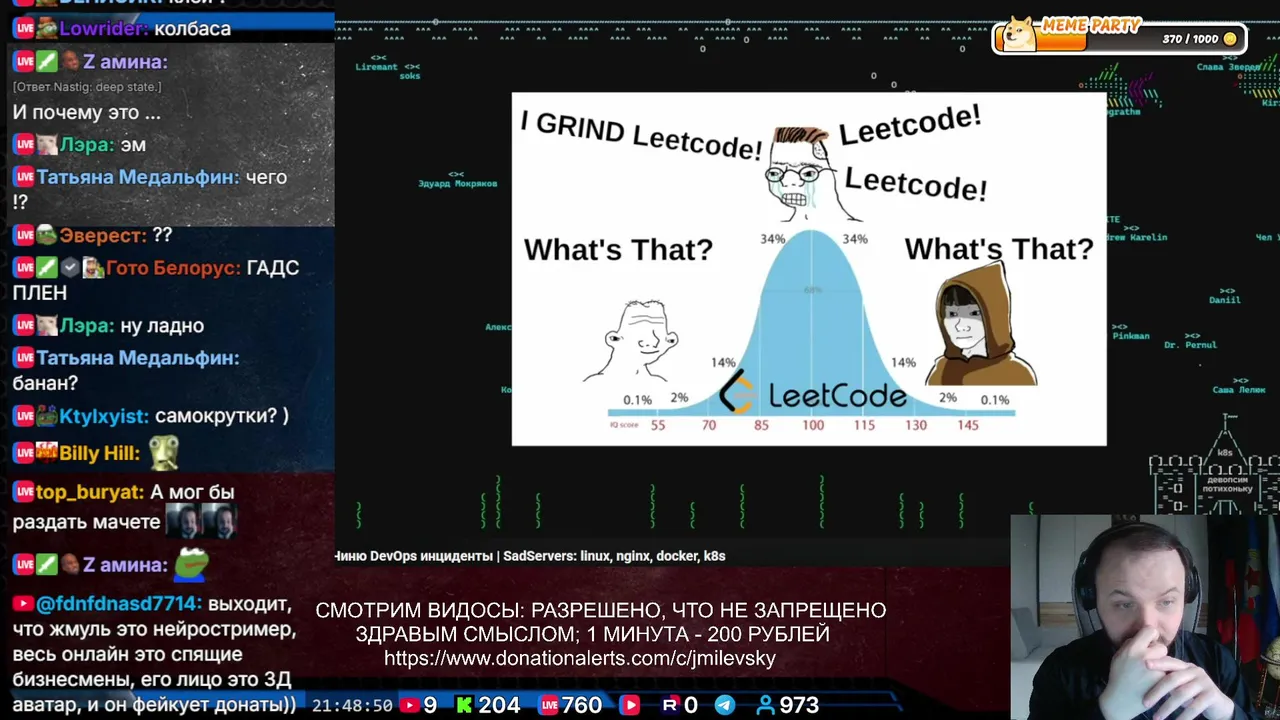Click the face emotes after 'раздать мачете'
Image resolution: width=1280 pixels, height=720 pixels.
(200, 521)
